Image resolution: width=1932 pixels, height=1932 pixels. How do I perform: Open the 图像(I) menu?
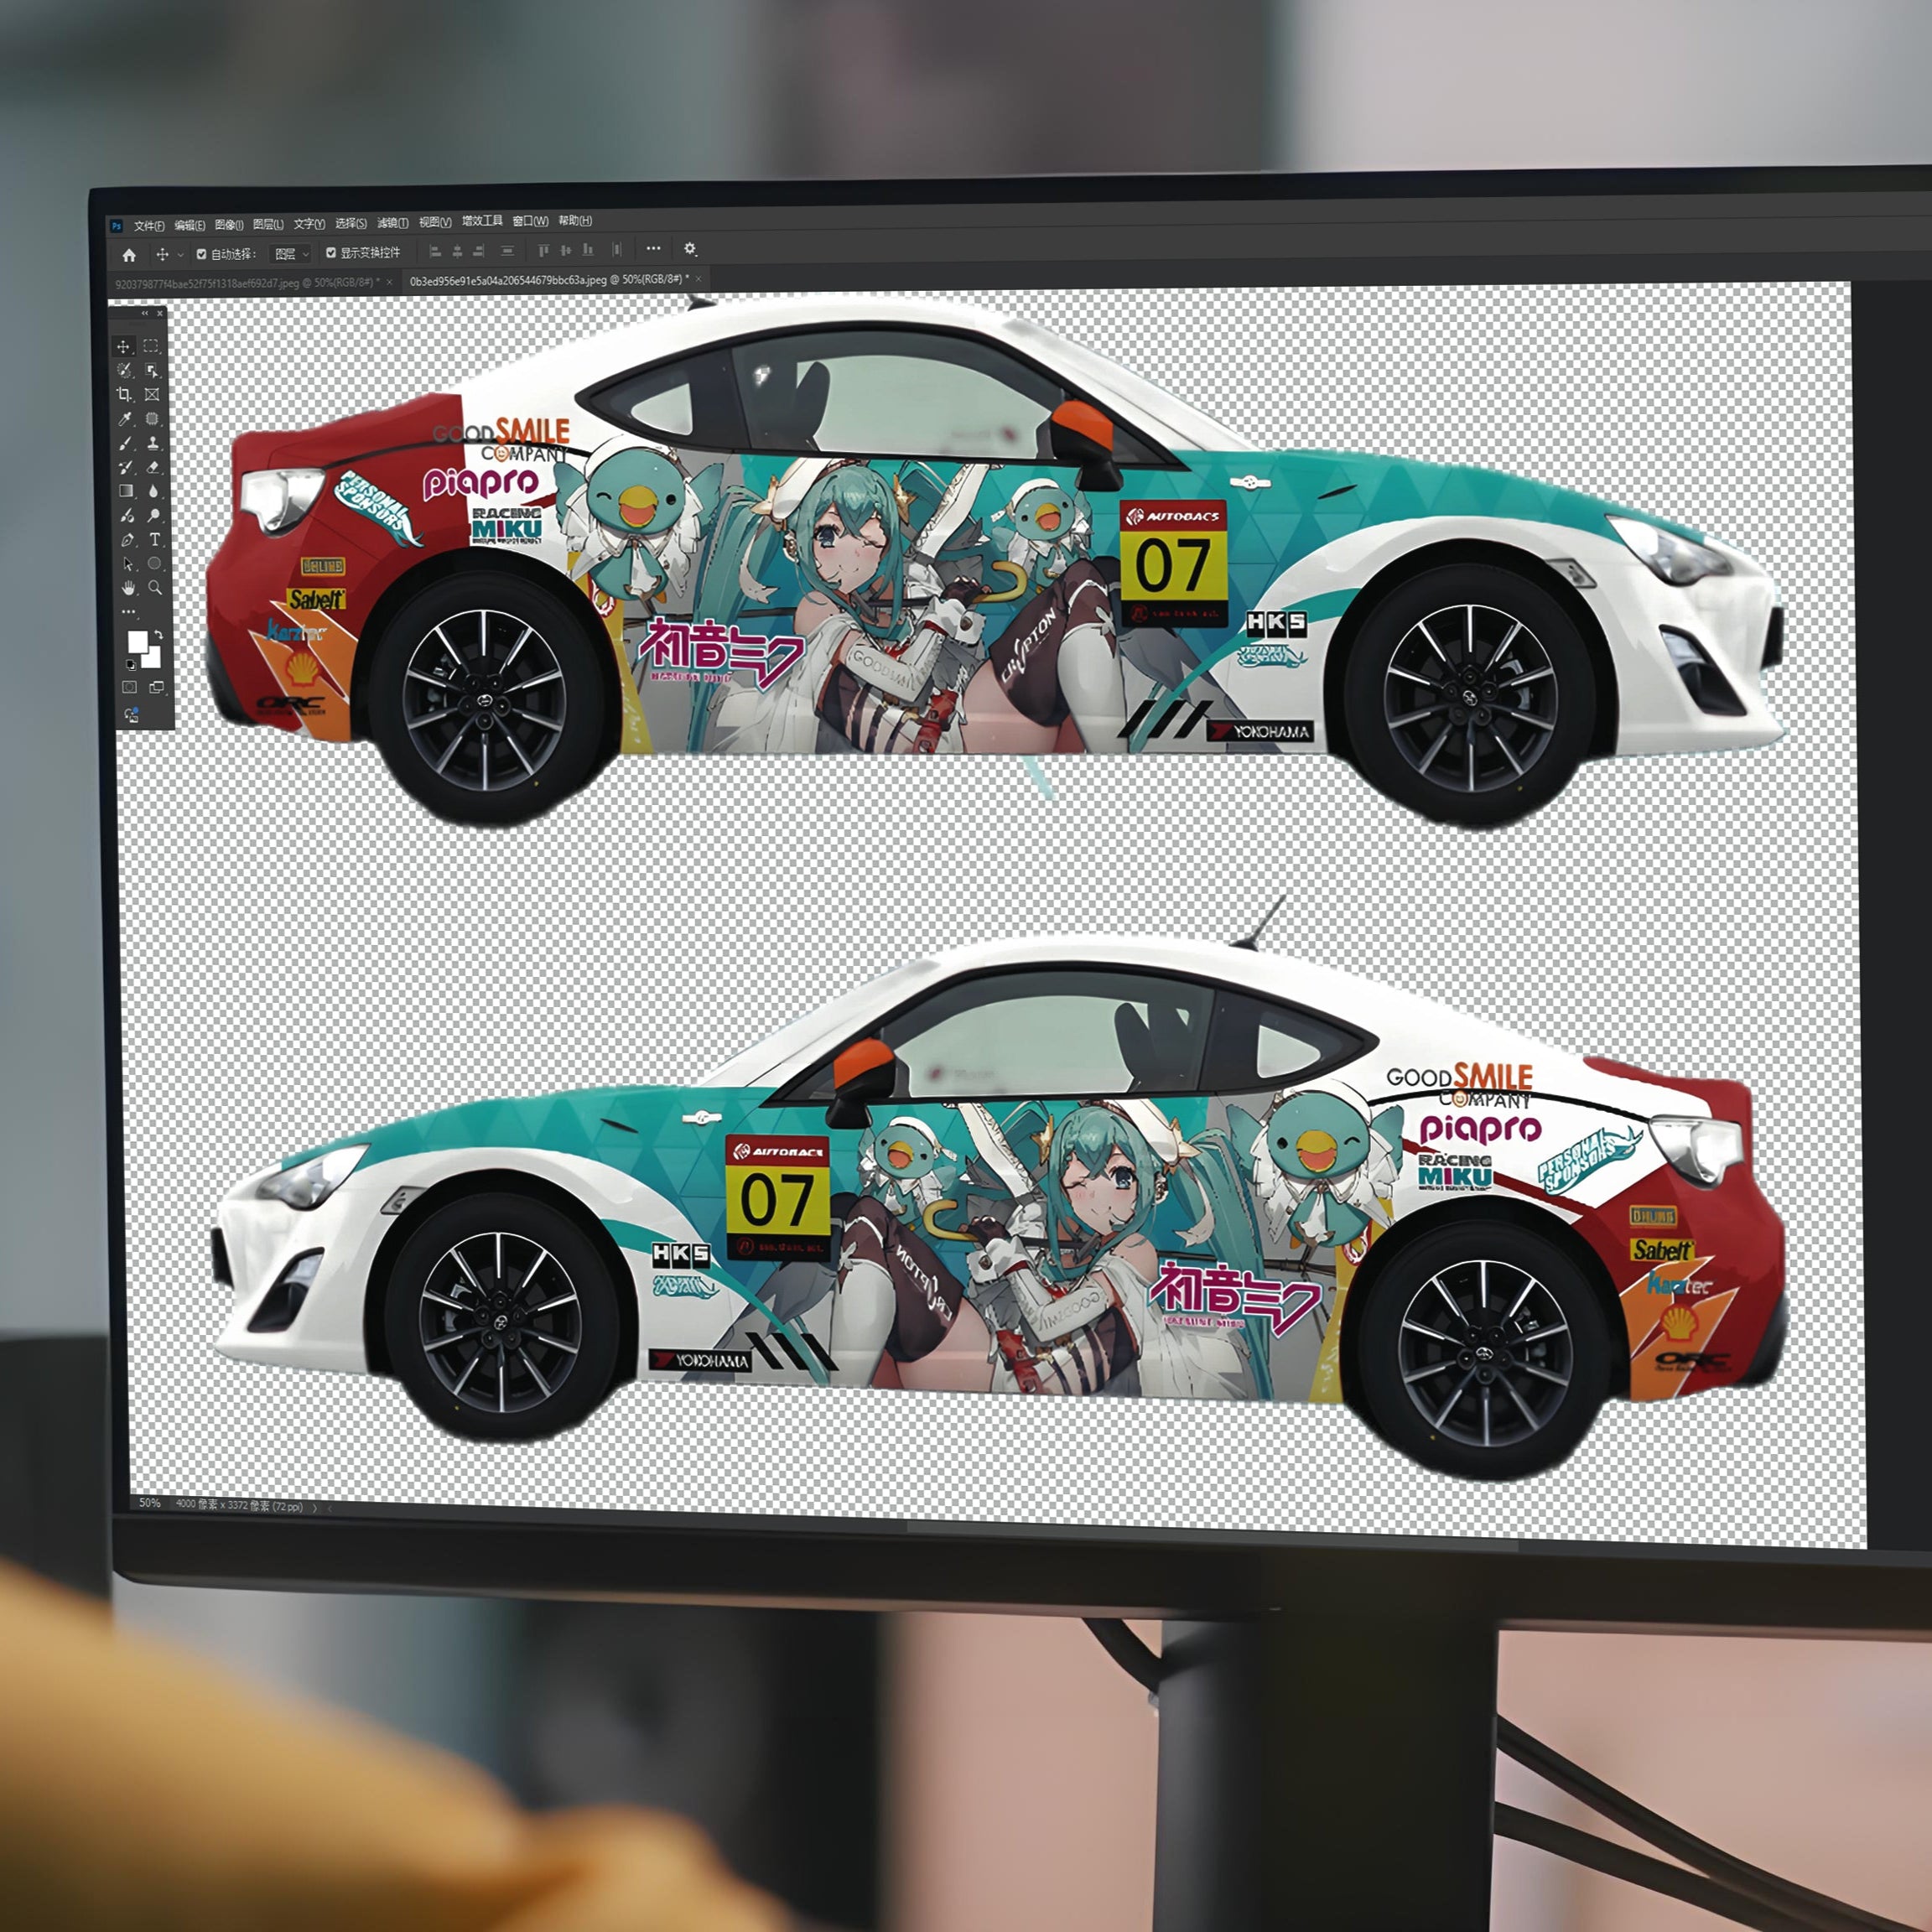coord(229,225)
